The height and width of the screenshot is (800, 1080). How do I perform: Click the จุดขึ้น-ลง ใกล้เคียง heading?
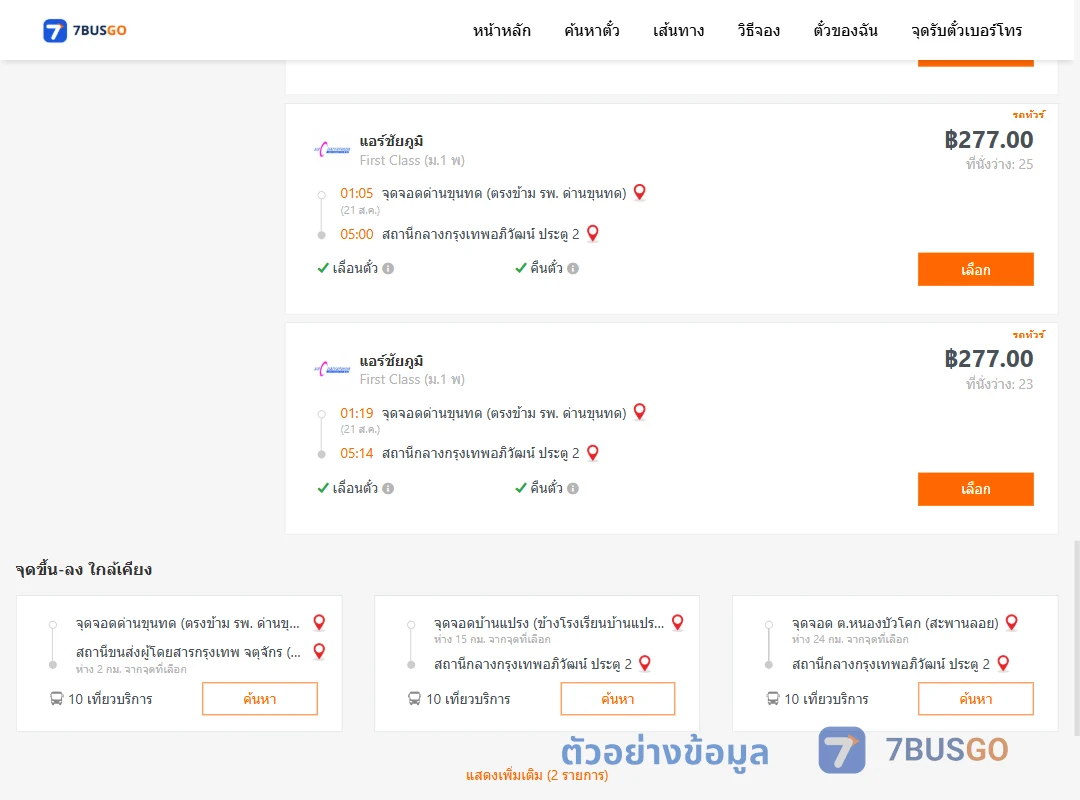click(84, 570)
